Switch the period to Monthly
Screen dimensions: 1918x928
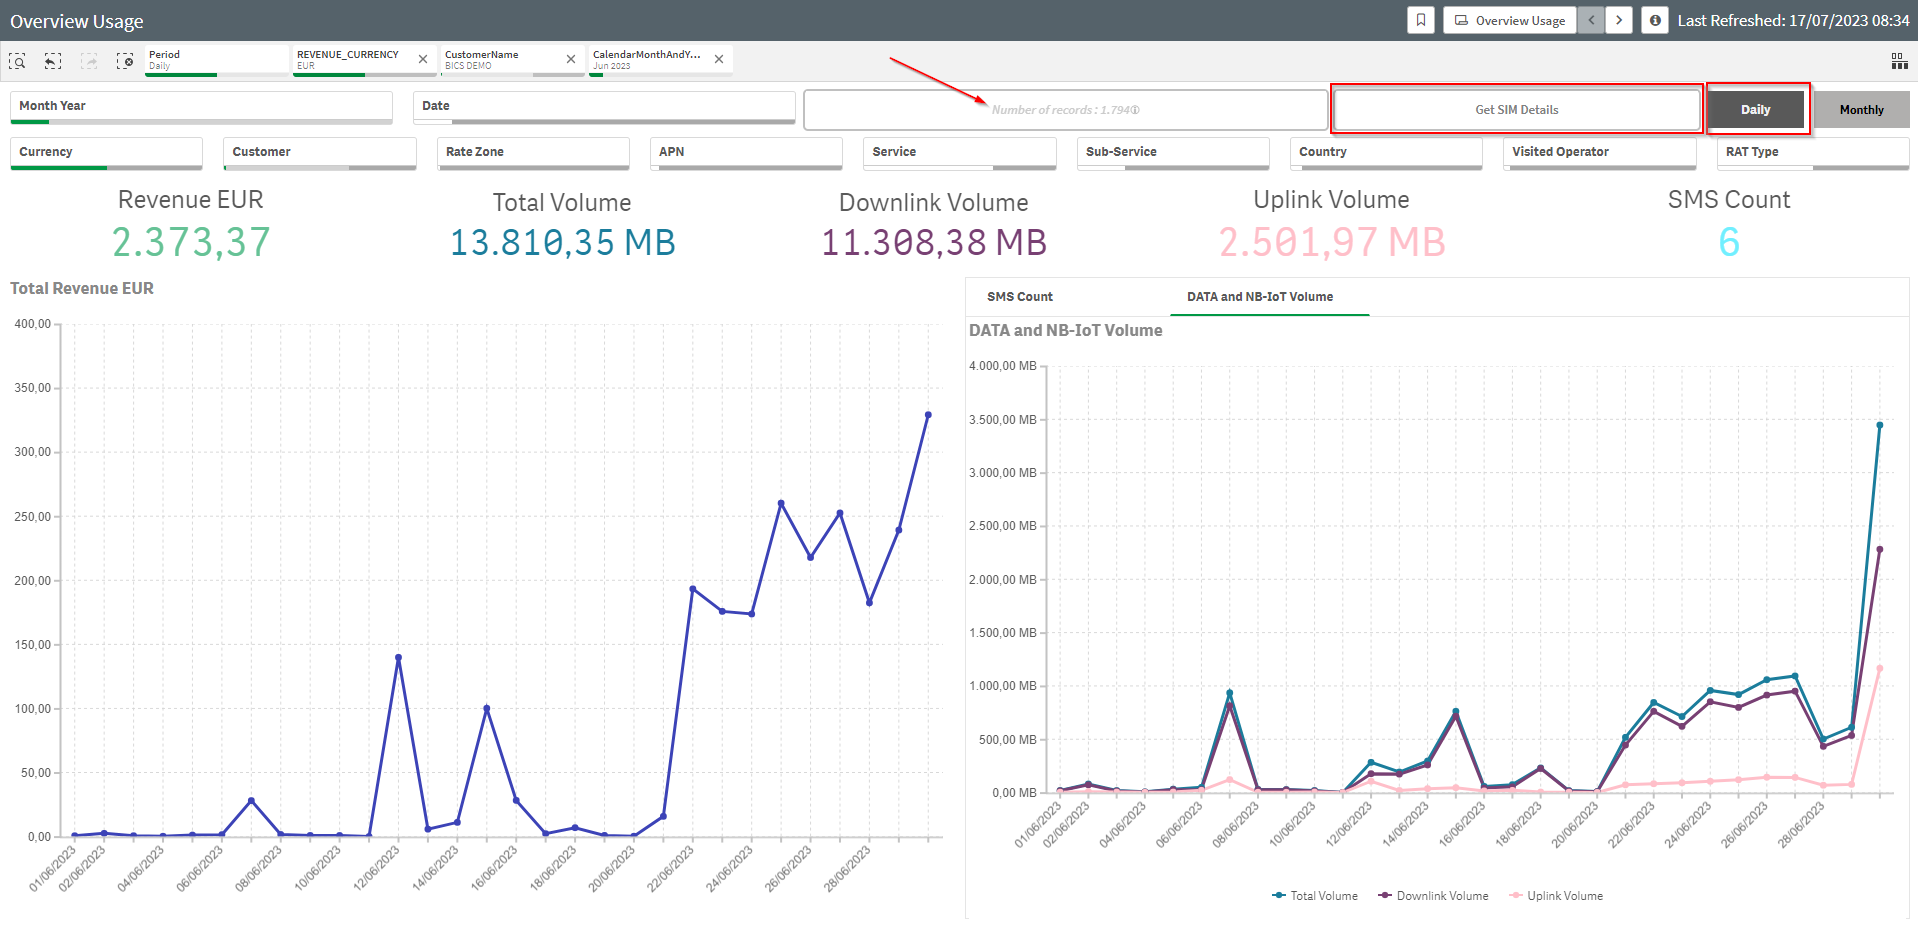[1861, 110]
